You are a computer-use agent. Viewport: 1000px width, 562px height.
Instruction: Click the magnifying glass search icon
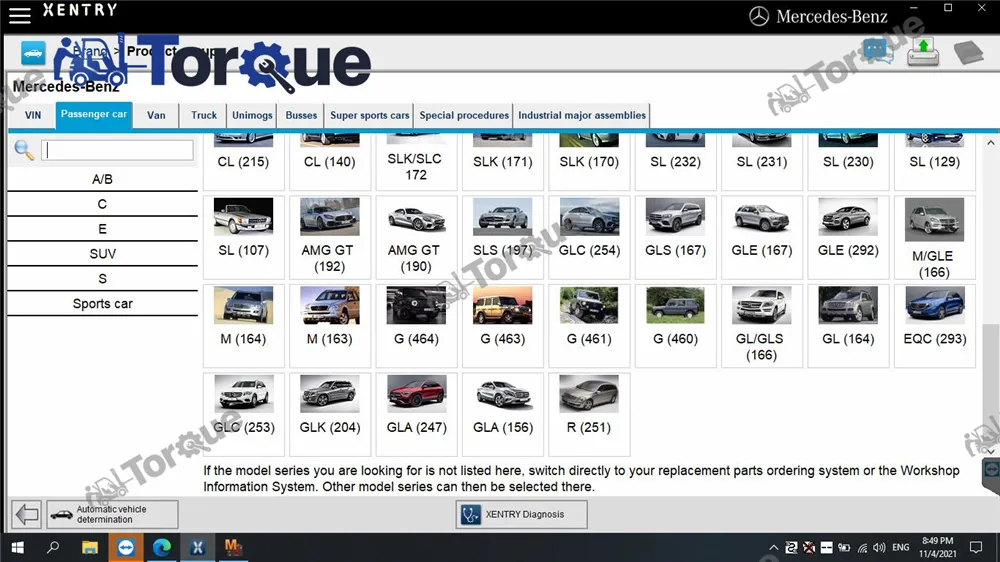pos(24,150)
